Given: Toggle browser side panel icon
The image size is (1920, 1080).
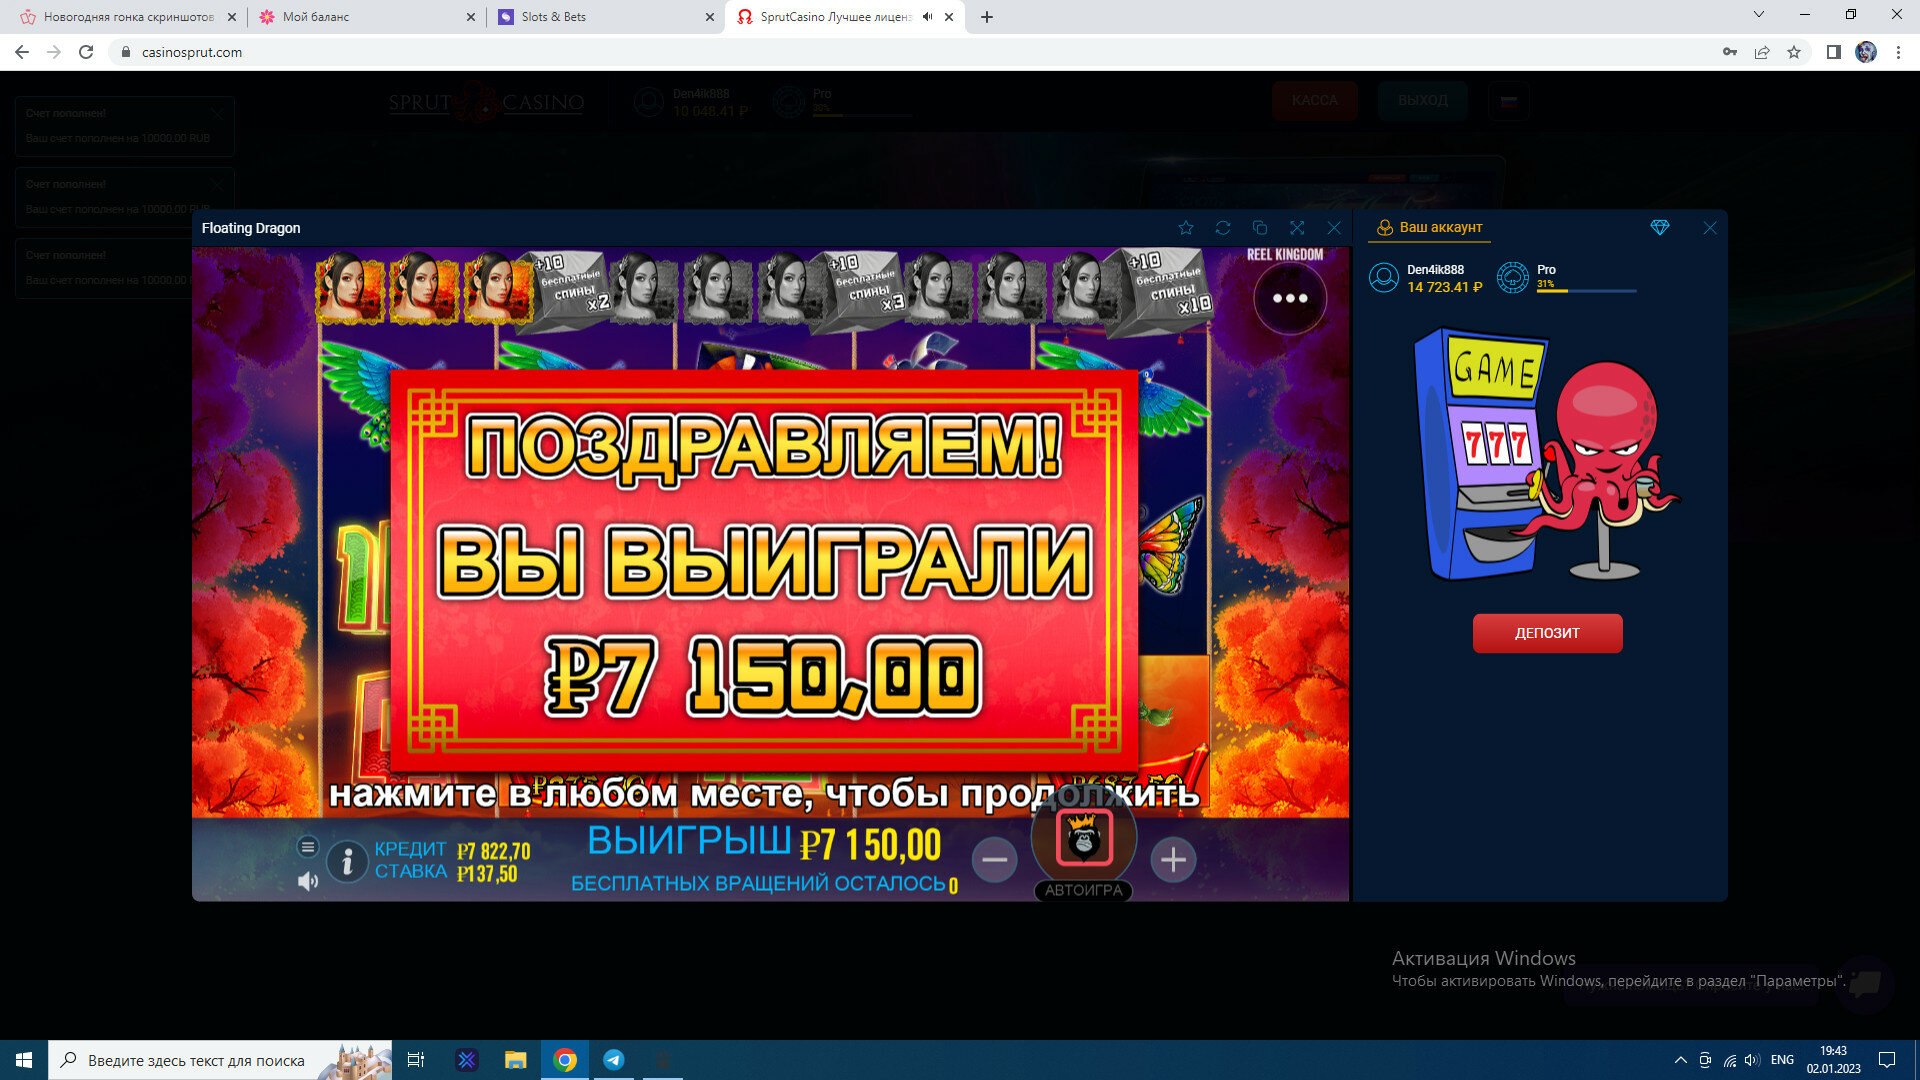Looking at the screenshot, I should pos(1833,52).
